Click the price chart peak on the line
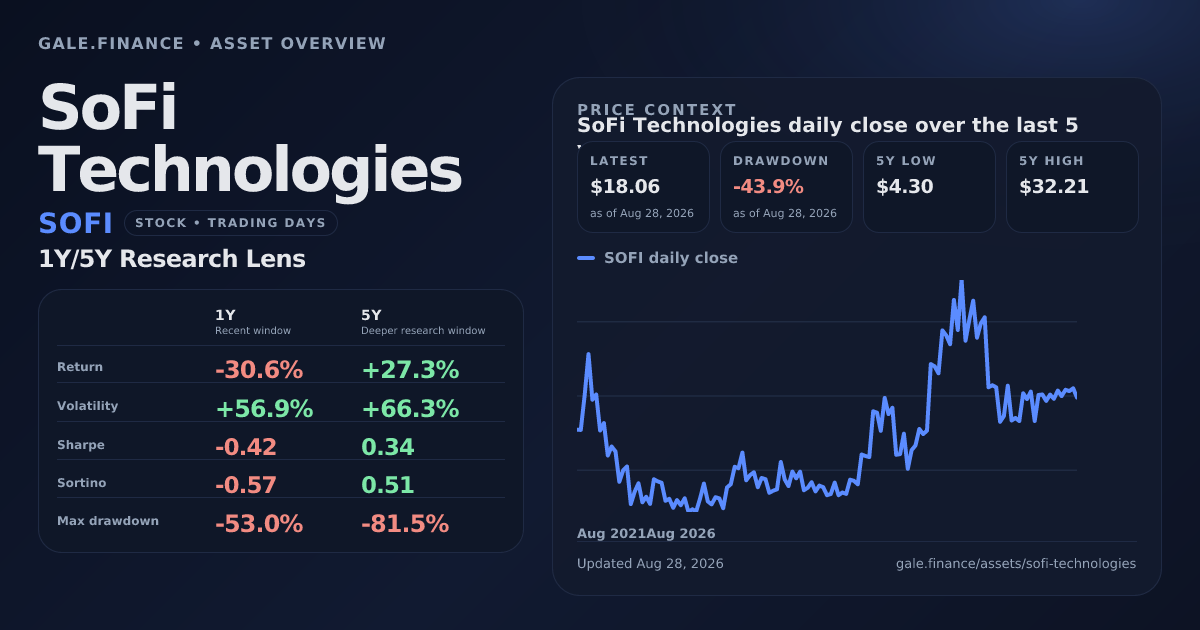The width and height of the screenshot is (1200, 630). tap(961, 282)
